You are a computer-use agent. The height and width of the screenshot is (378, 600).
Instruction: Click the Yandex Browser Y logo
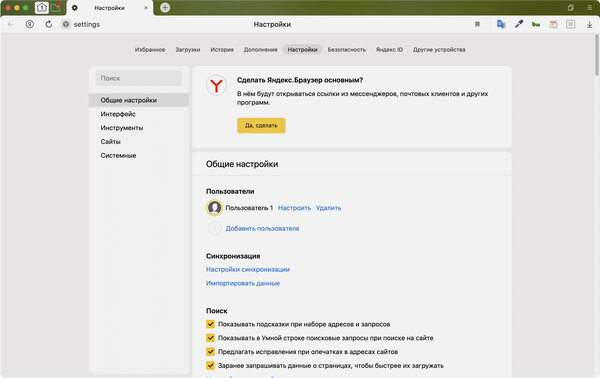pos(217,85)
